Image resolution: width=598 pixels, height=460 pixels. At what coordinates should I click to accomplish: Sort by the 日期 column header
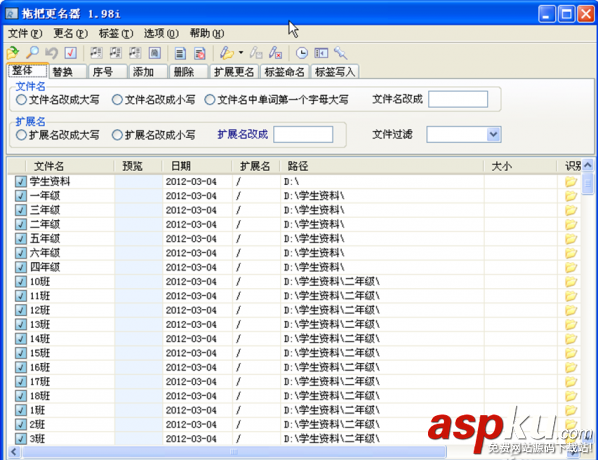197,166
